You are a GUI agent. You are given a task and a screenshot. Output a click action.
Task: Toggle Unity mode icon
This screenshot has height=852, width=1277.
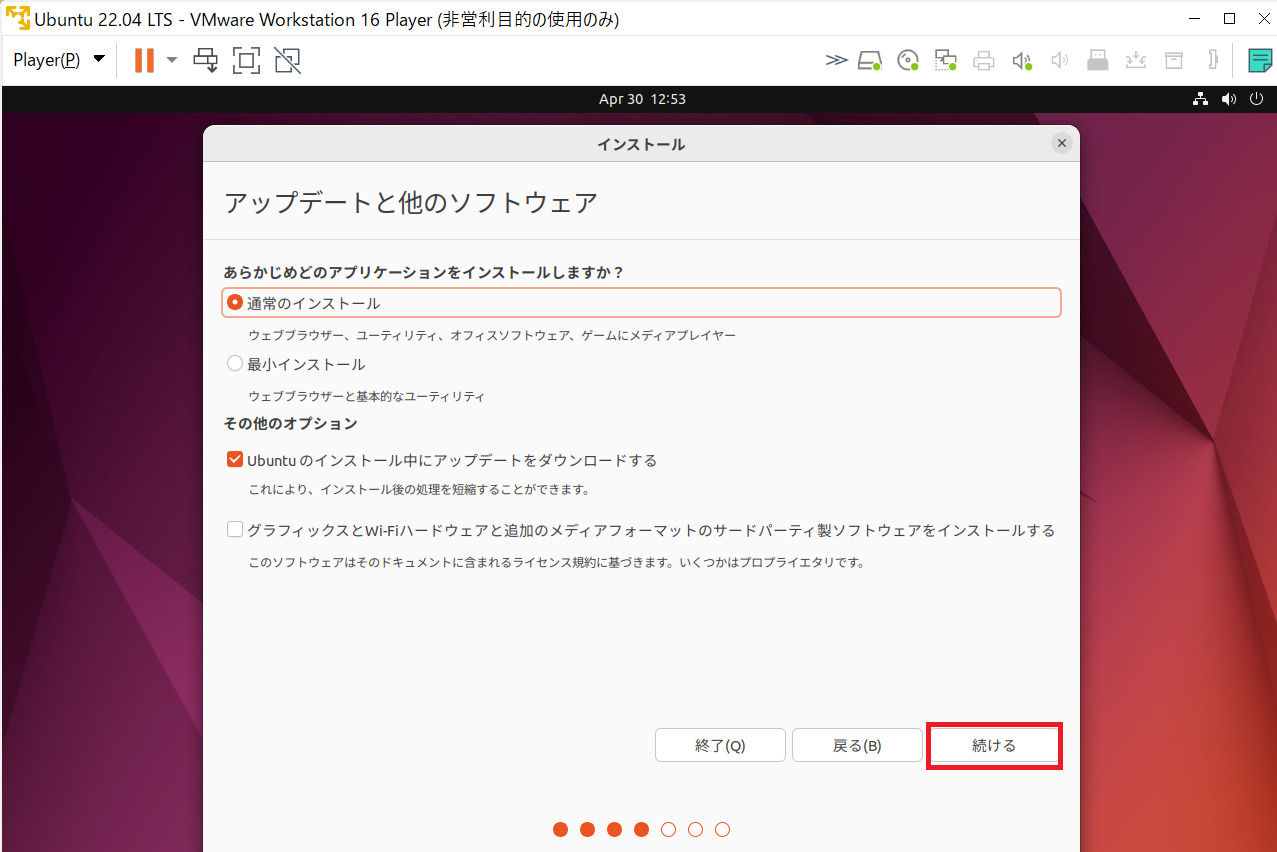pyautogui.click(x=287, y=60)
